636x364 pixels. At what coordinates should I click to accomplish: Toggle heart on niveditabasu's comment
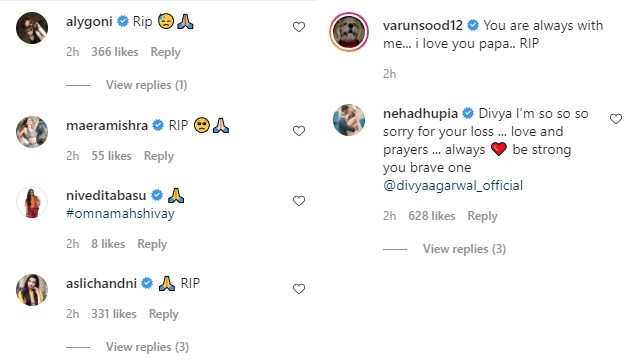(299, 201)
